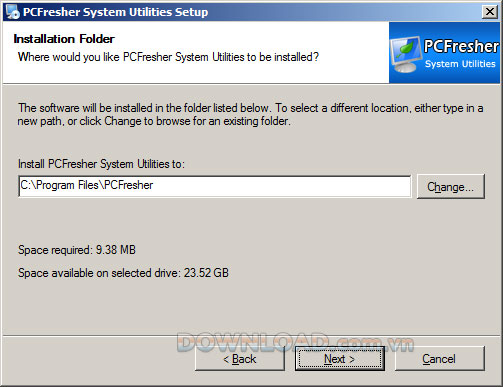Click the PCFresher brand name in banner
The image size is (503, 387).
click(461, 46)
